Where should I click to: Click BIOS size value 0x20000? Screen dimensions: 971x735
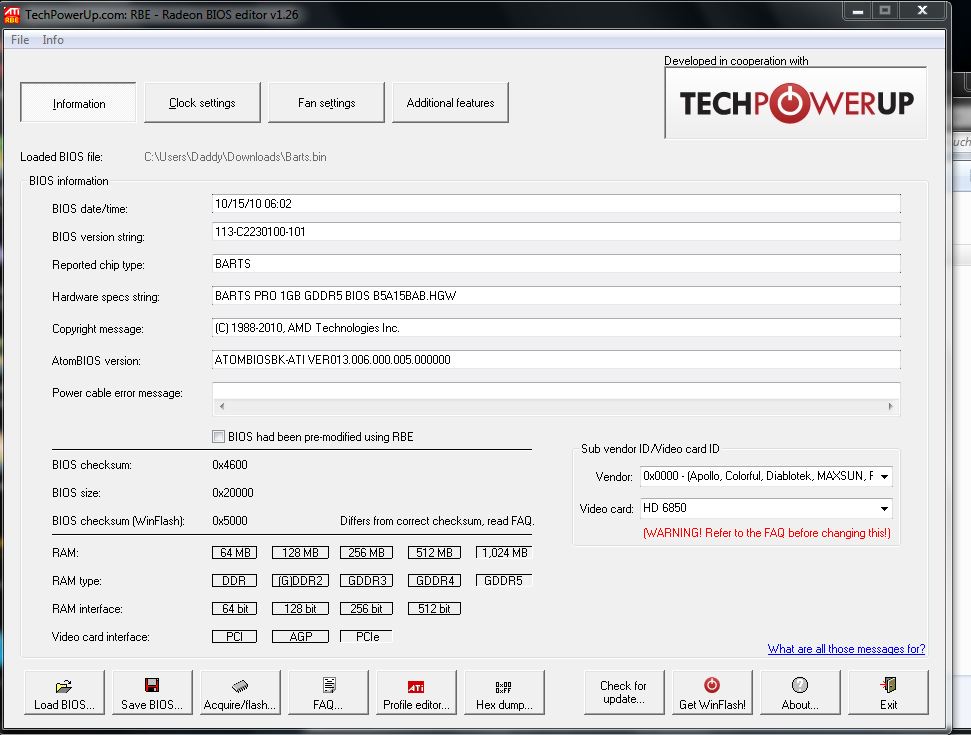pyautogui.click(x=233, y=493)
